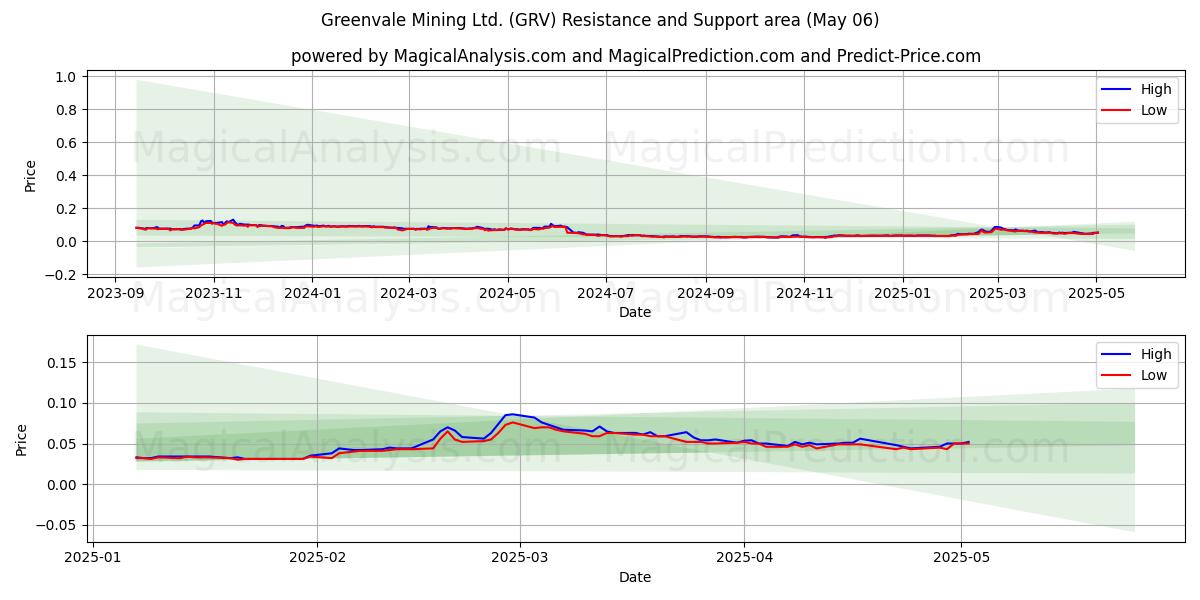
Task: Click the '0.10' price tick on bottom chart
Action: [x=63, y=404]
